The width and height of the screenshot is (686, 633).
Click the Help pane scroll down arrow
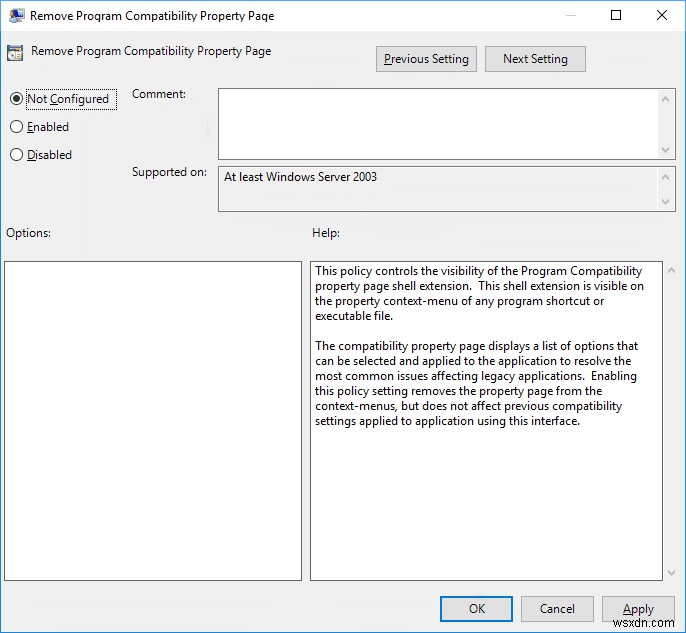(x=672, y=573)
